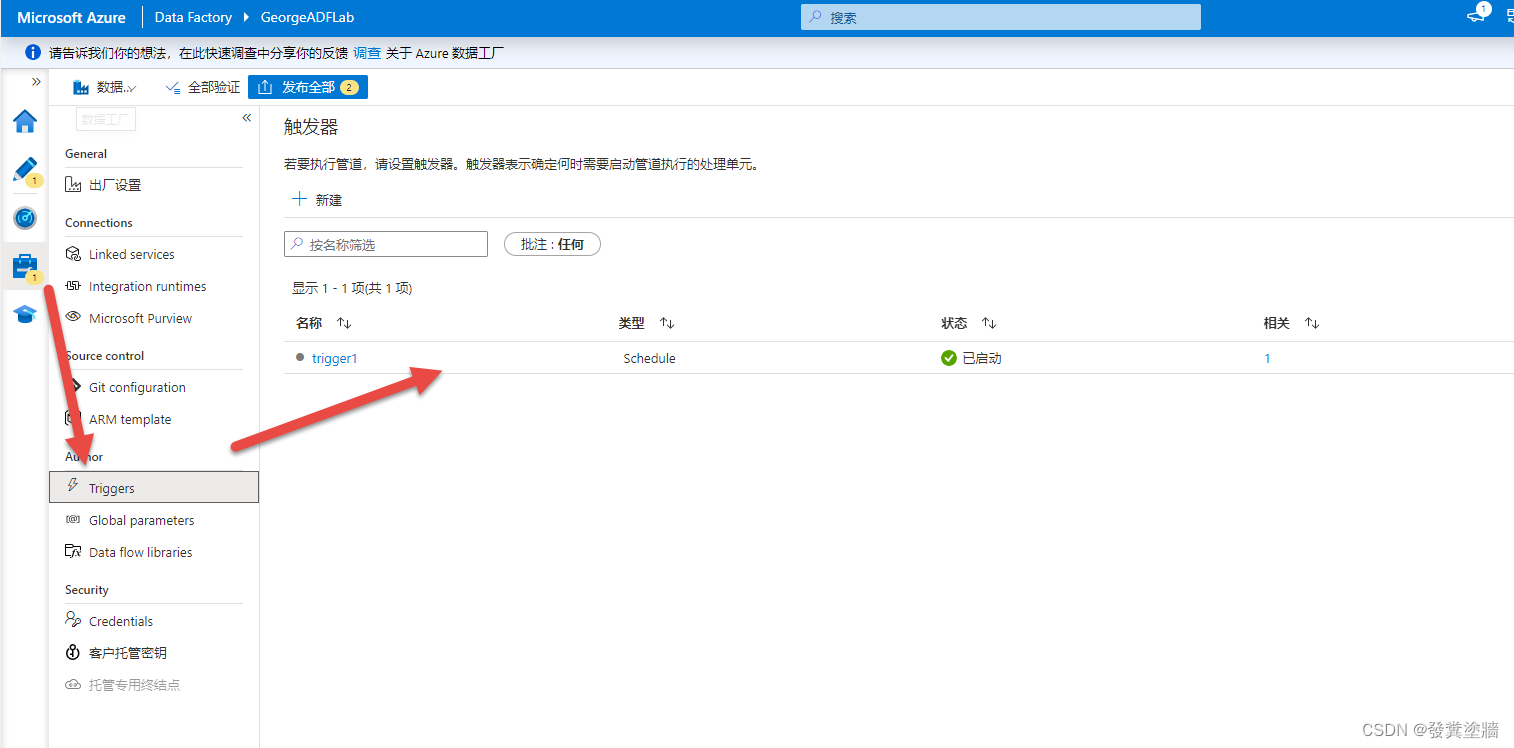Open the survey link (调查)

367,53
